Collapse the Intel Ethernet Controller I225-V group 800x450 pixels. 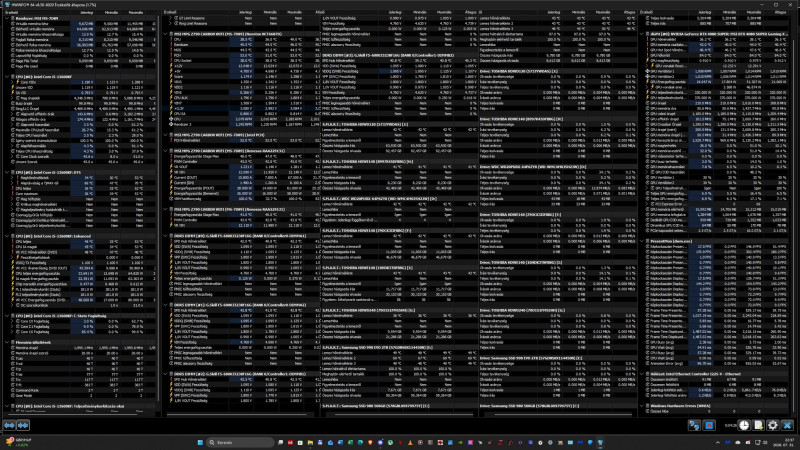642,374
